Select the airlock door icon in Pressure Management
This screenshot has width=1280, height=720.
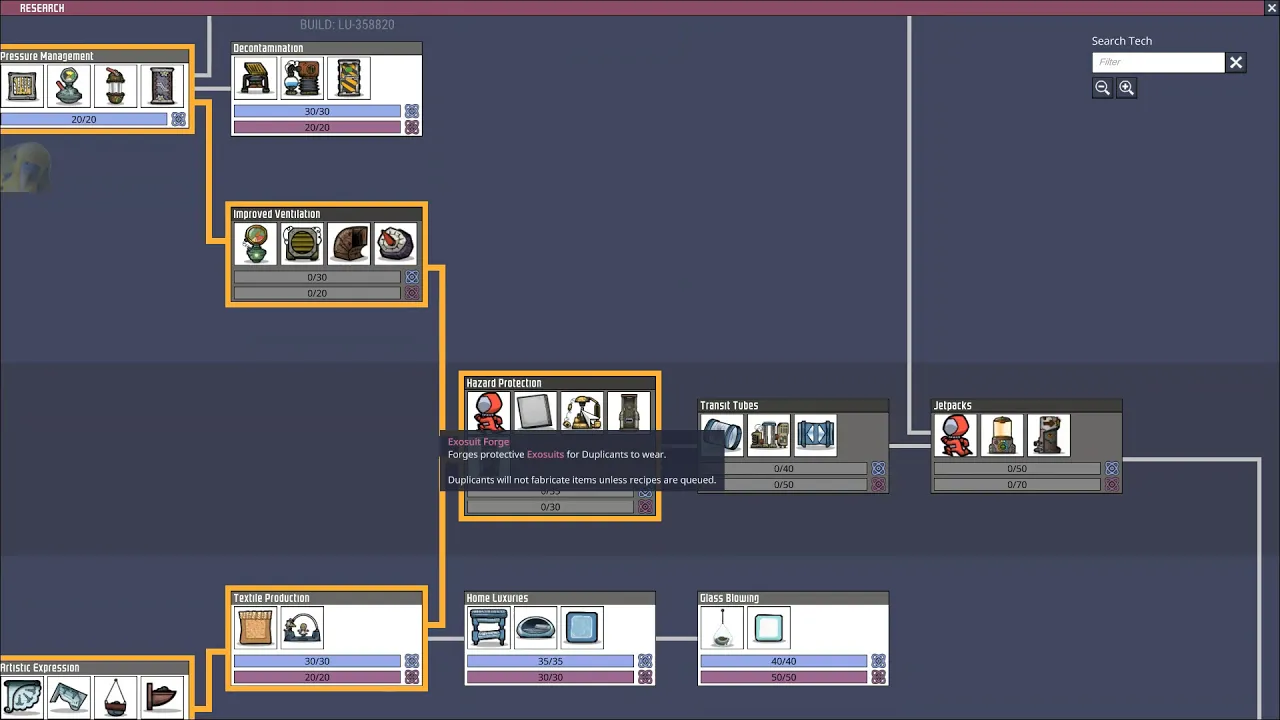pyautogui.click(x=163, y=86)
